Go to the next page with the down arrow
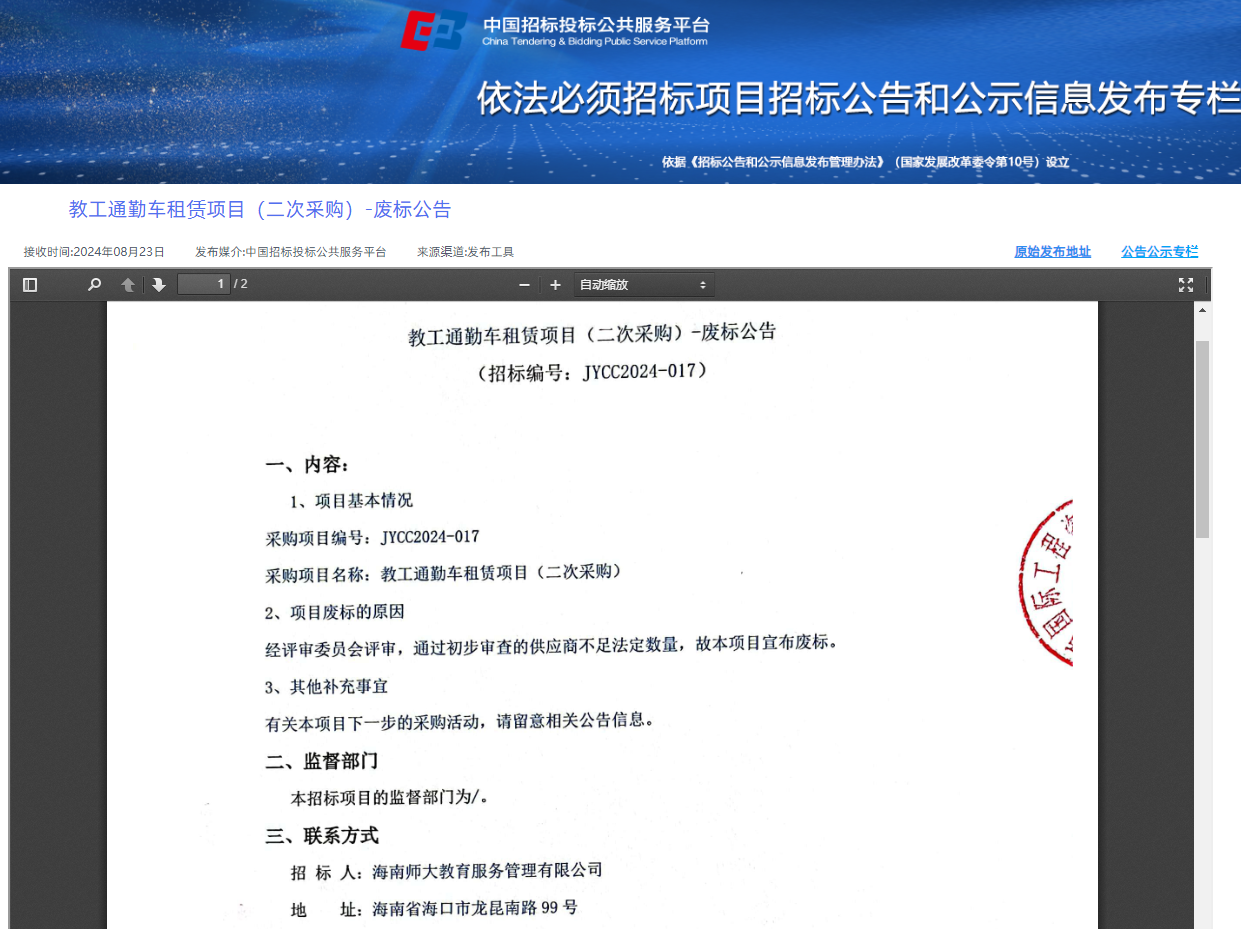This screenshot has width=1241, height=929. (x=159, y=284)
